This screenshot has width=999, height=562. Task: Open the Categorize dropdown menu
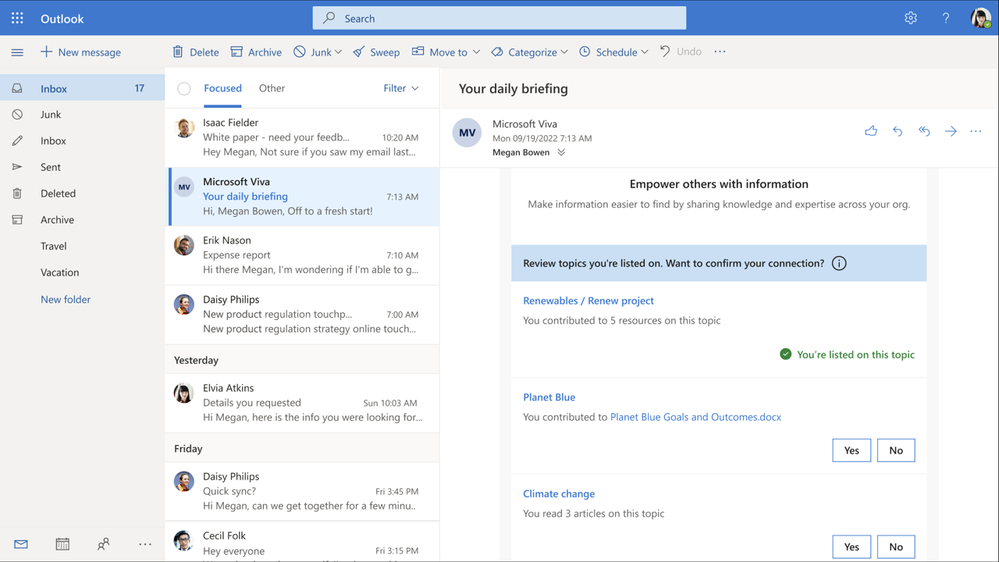coord(532,52)
